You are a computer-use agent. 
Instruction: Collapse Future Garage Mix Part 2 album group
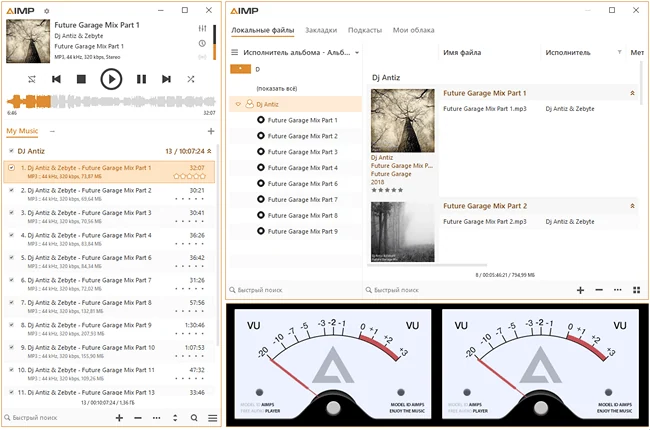pyautogui.click(x=632, y=206)
